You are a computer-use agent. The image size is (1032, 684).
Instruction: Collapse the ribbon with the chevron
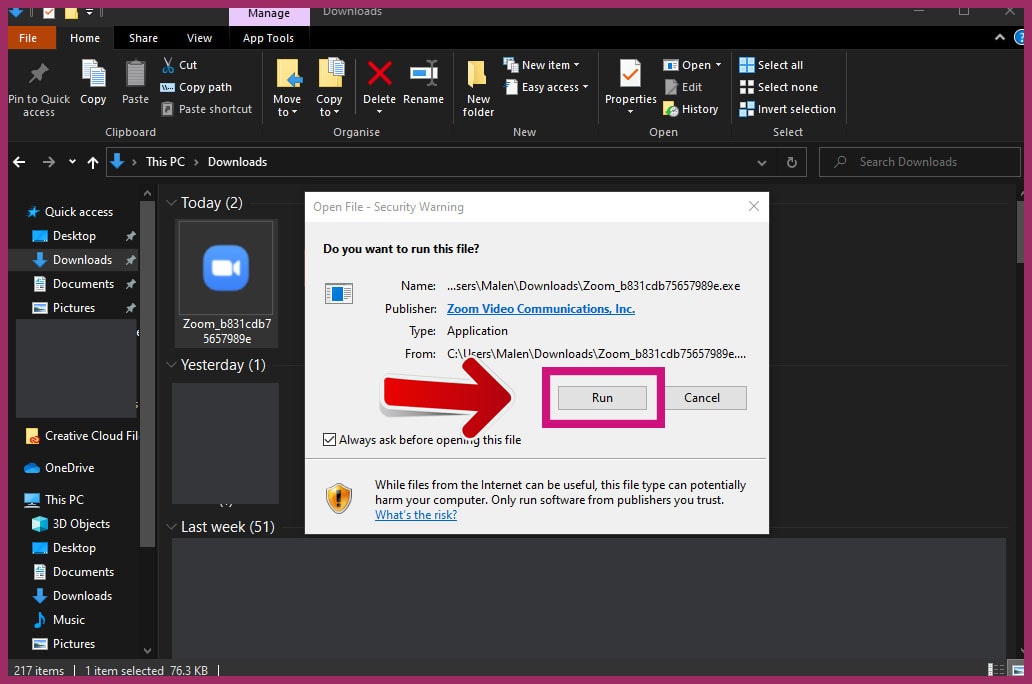(1000, 38)
